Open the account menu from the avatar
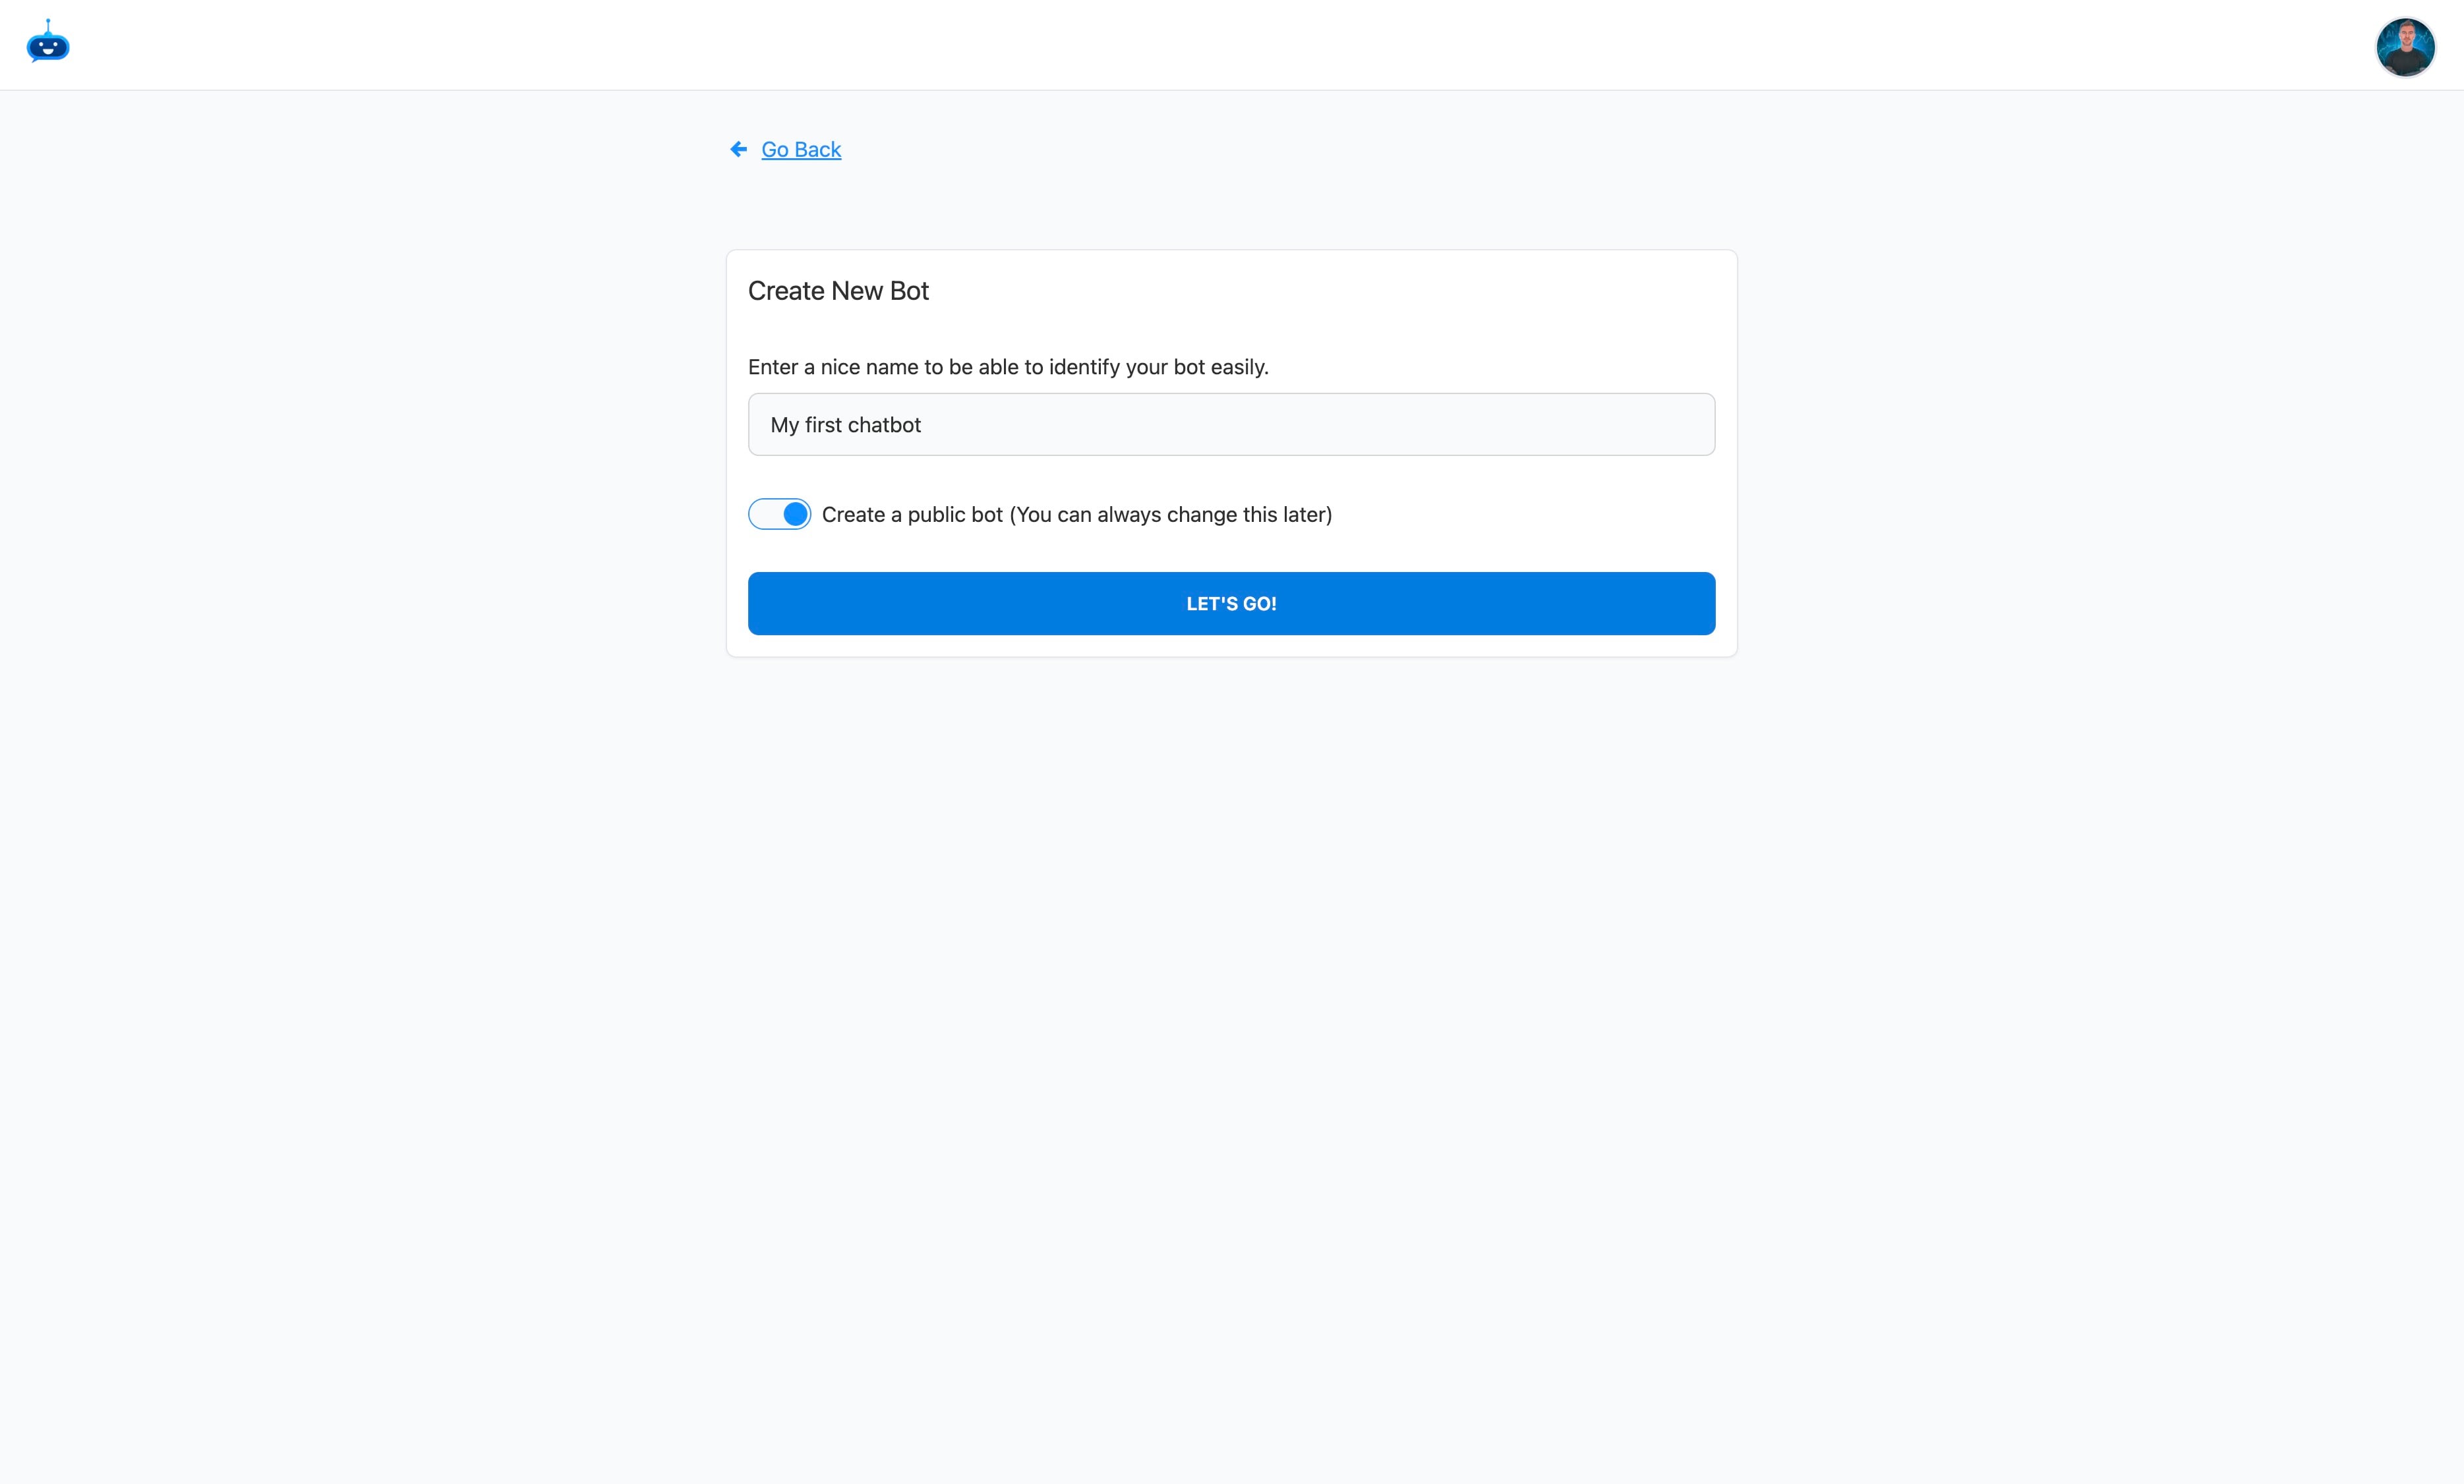The image size is (2464, 1484). (2404, 46)
